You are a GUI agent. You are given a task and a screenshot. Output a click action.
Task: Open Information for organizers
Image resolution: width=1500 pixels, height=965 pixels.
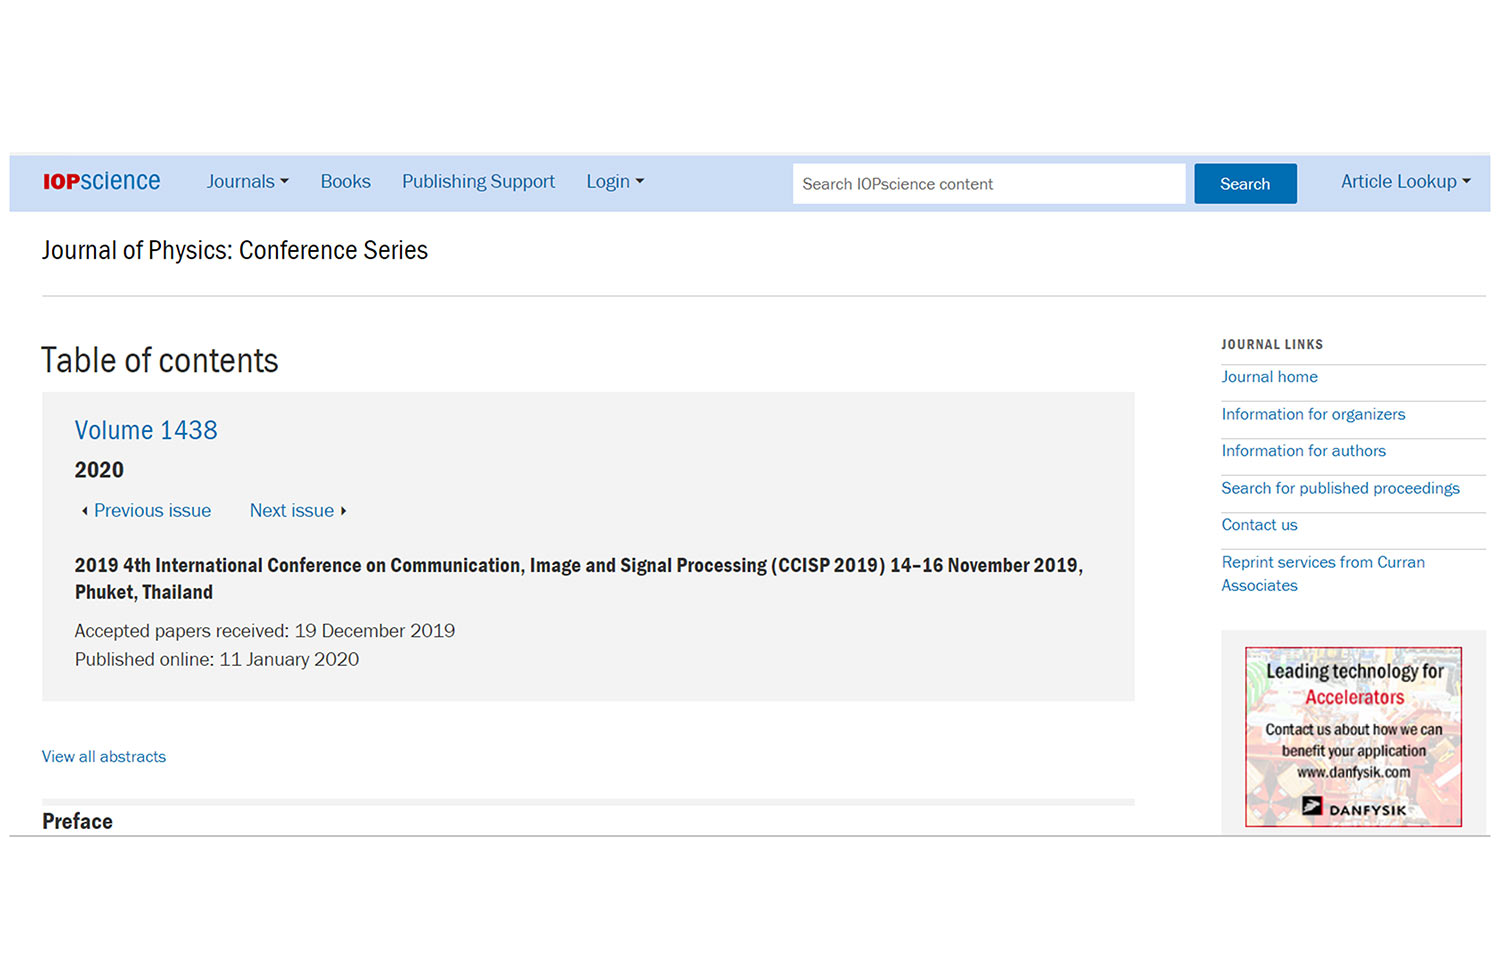[x=1313, y=414]
